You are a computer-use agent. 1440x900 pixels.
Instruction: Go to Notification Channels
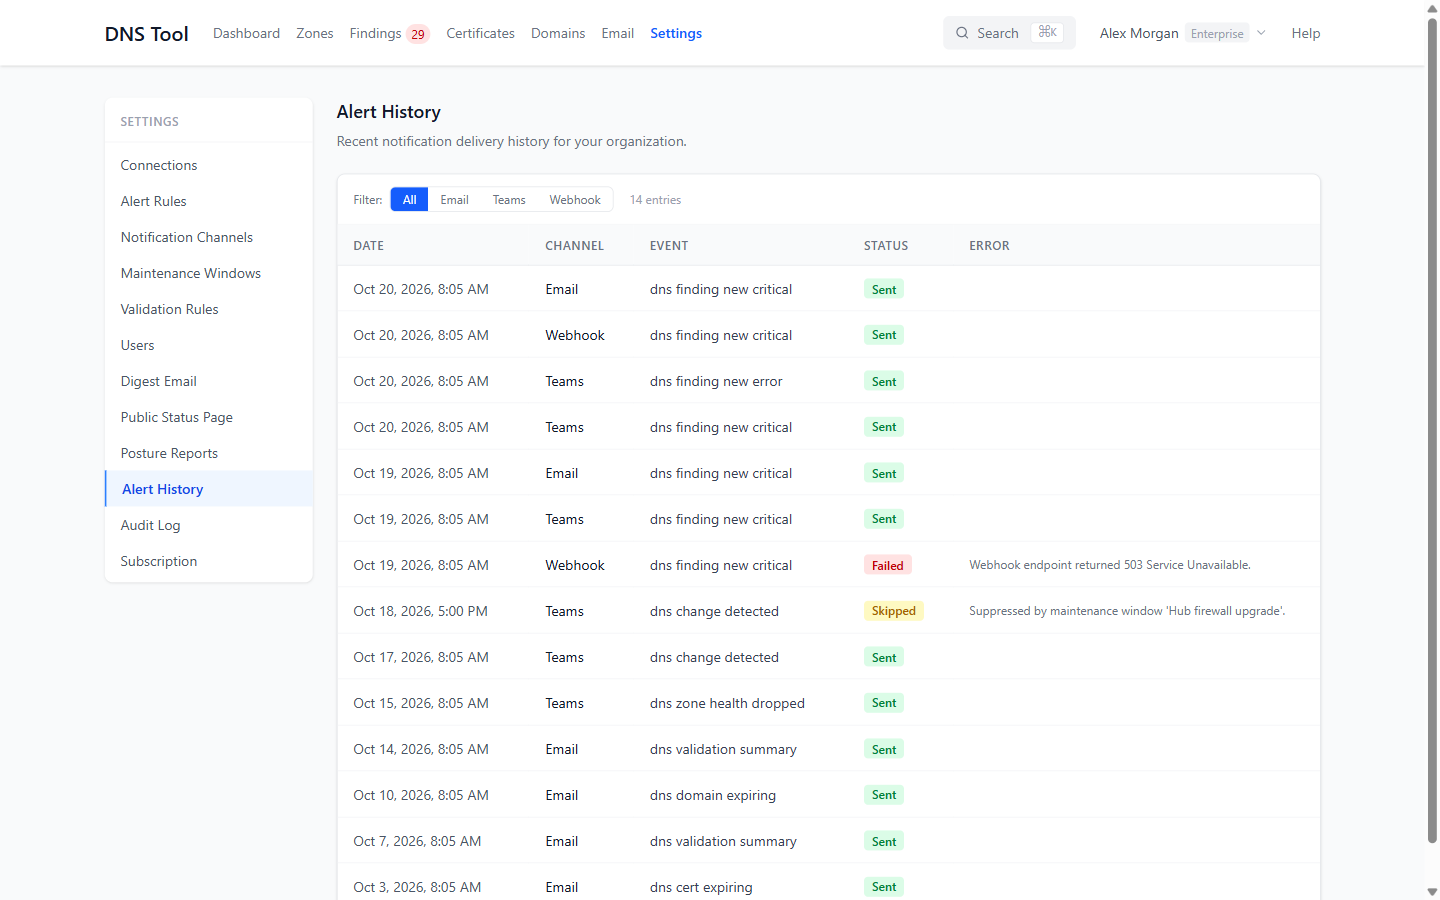[x=209, y=237]
